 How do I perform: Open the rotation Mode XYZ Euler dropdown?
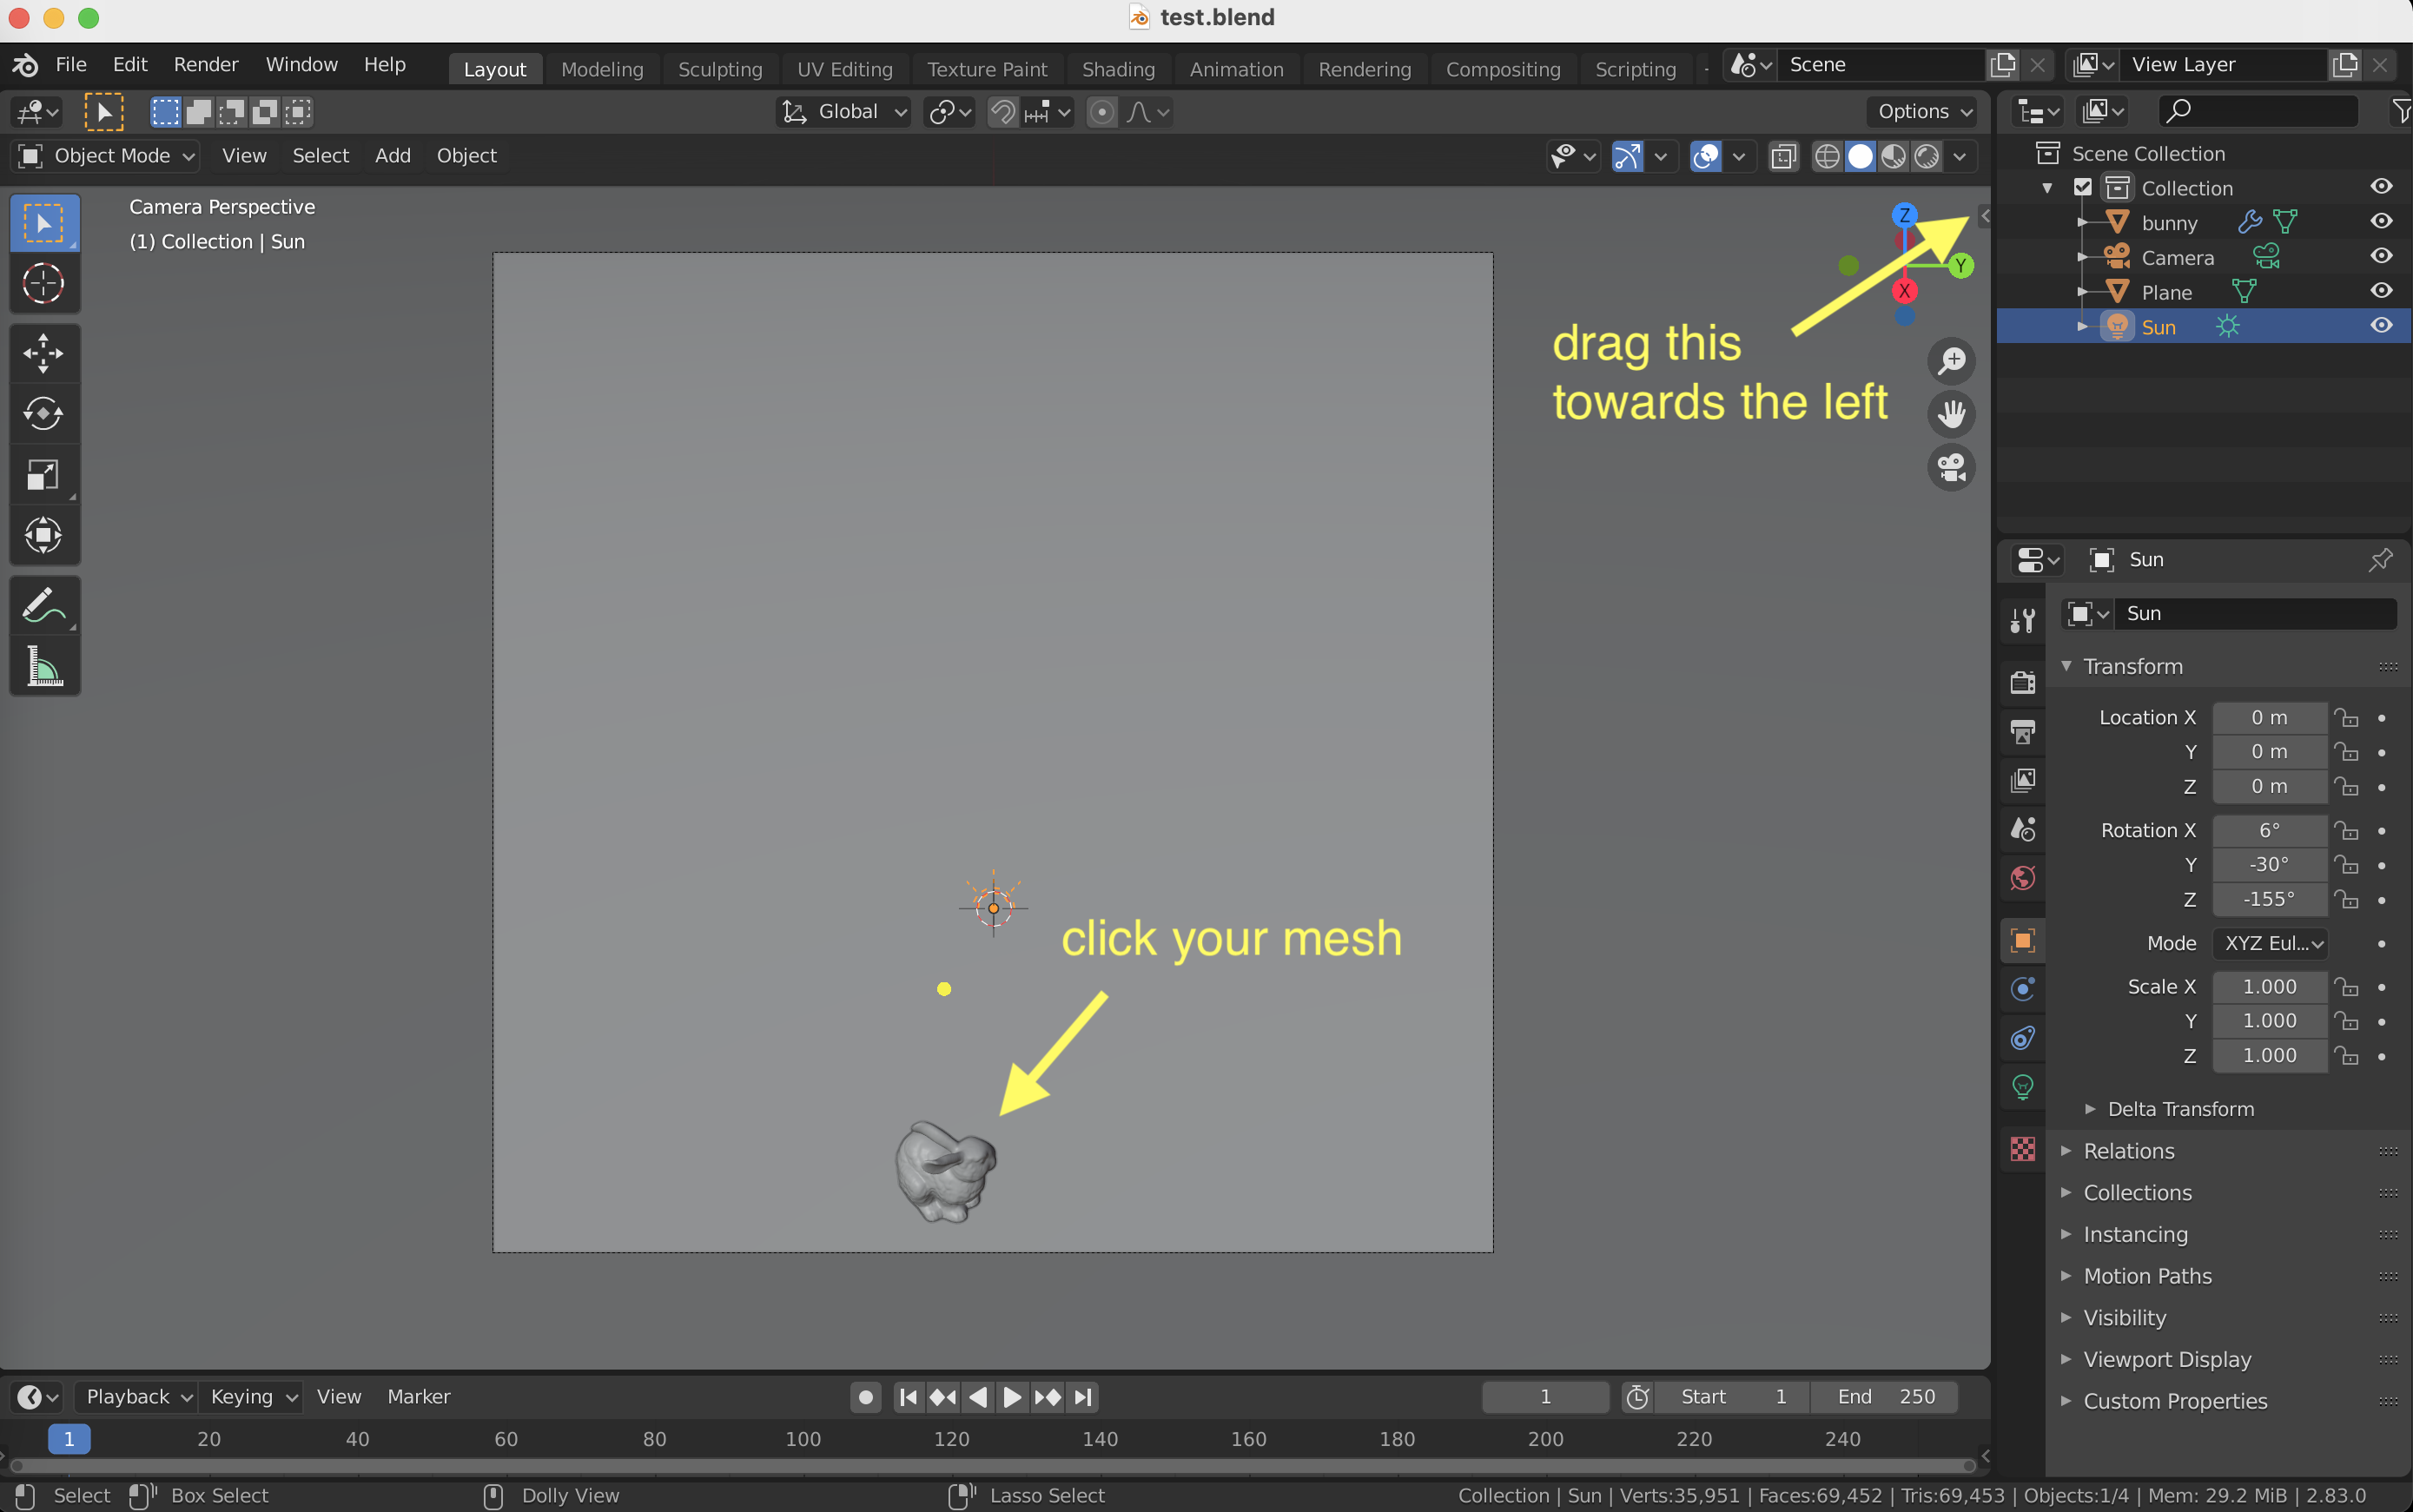pos(2271,943)
